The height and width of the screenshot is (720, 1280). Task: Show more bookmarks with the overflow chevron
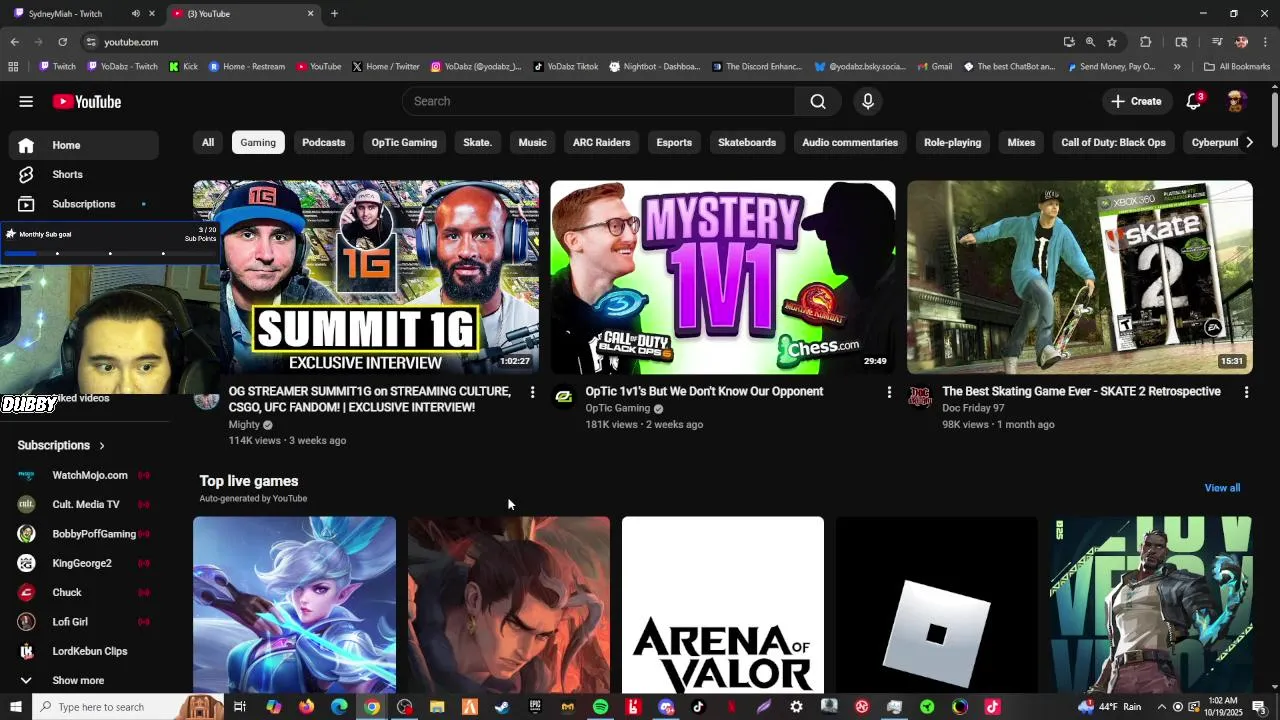pyautogui.click(x=1177, y=67)
